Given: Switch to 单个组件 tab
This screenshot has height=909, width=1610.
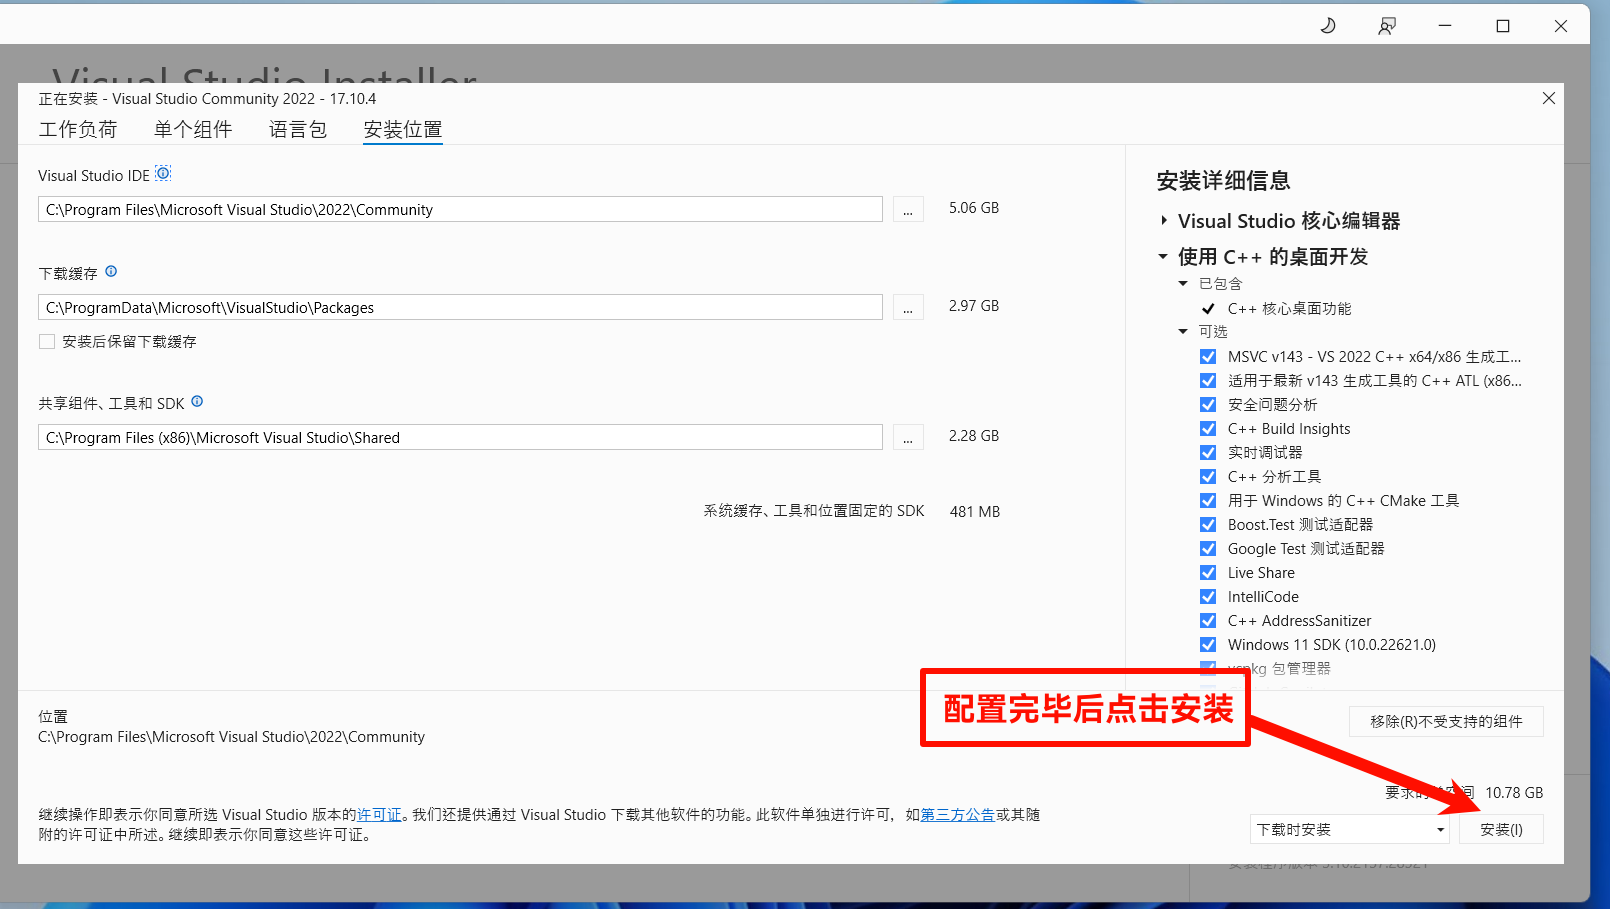Looking at the screenshot, I should [x=193, y=129].
